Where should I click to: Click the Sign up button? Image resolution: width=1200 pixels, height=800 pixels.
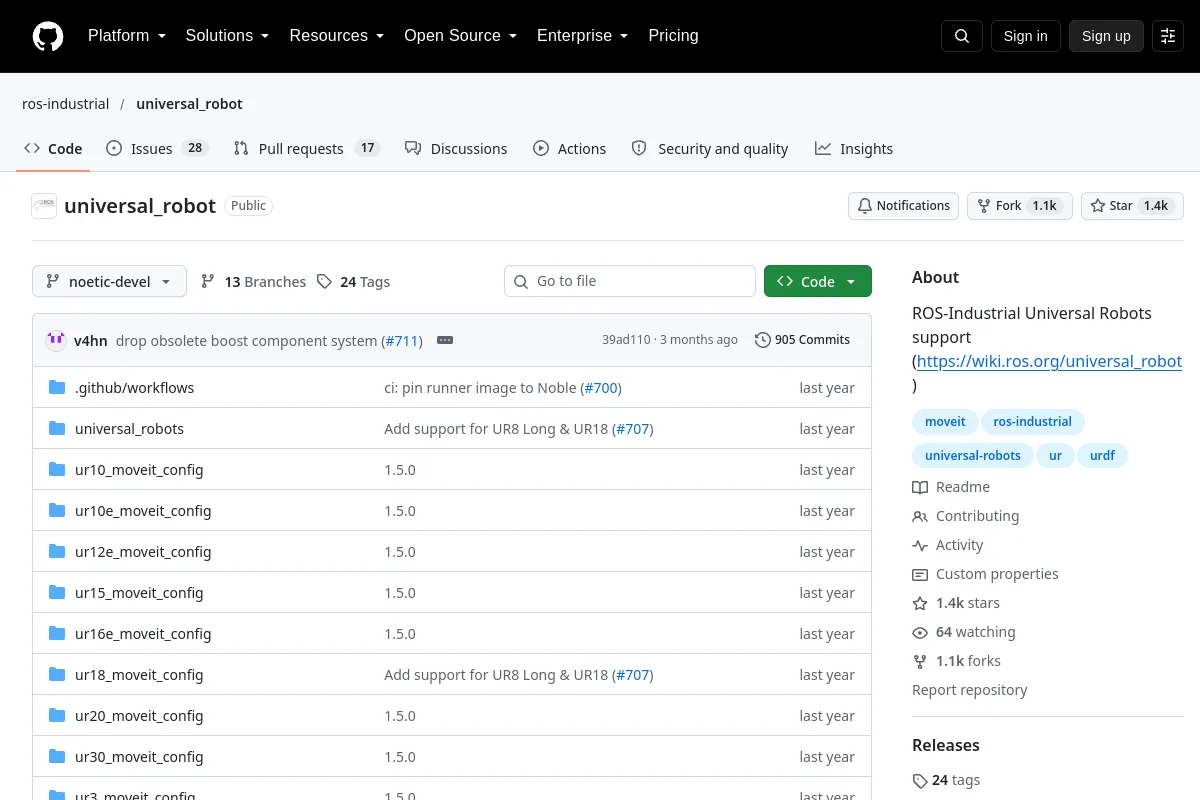click(1106, 36)
